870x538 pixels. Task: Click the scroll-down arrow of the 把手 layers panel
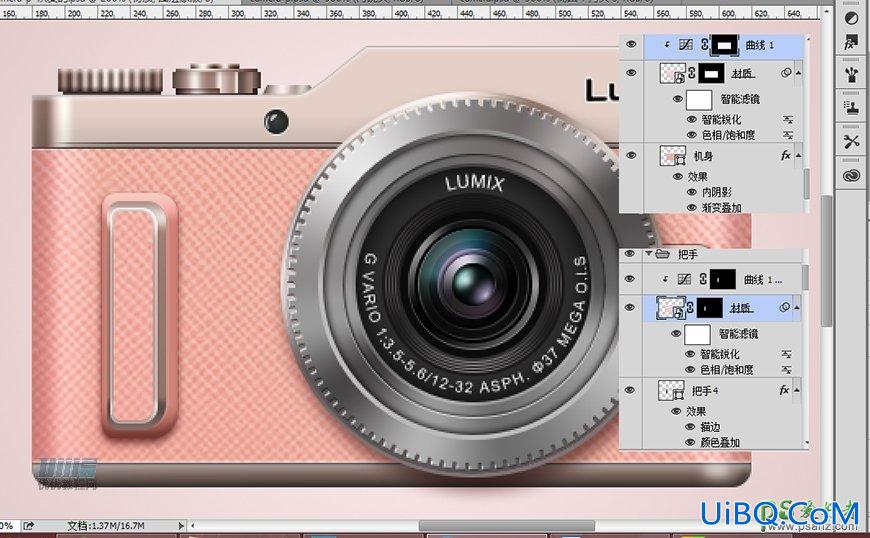pos(806,443)
